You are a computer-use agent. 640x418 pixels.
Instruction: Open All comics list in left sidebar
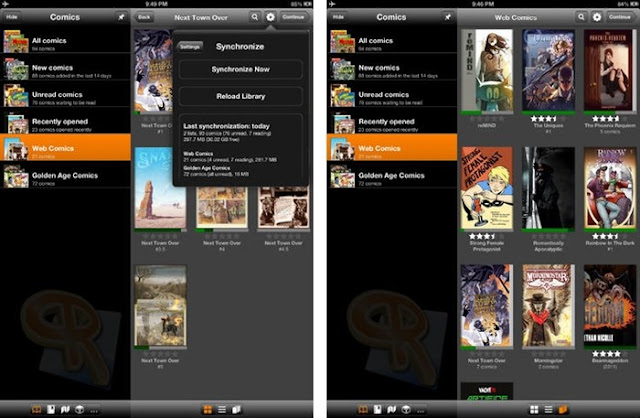click(x=65, y=41)
